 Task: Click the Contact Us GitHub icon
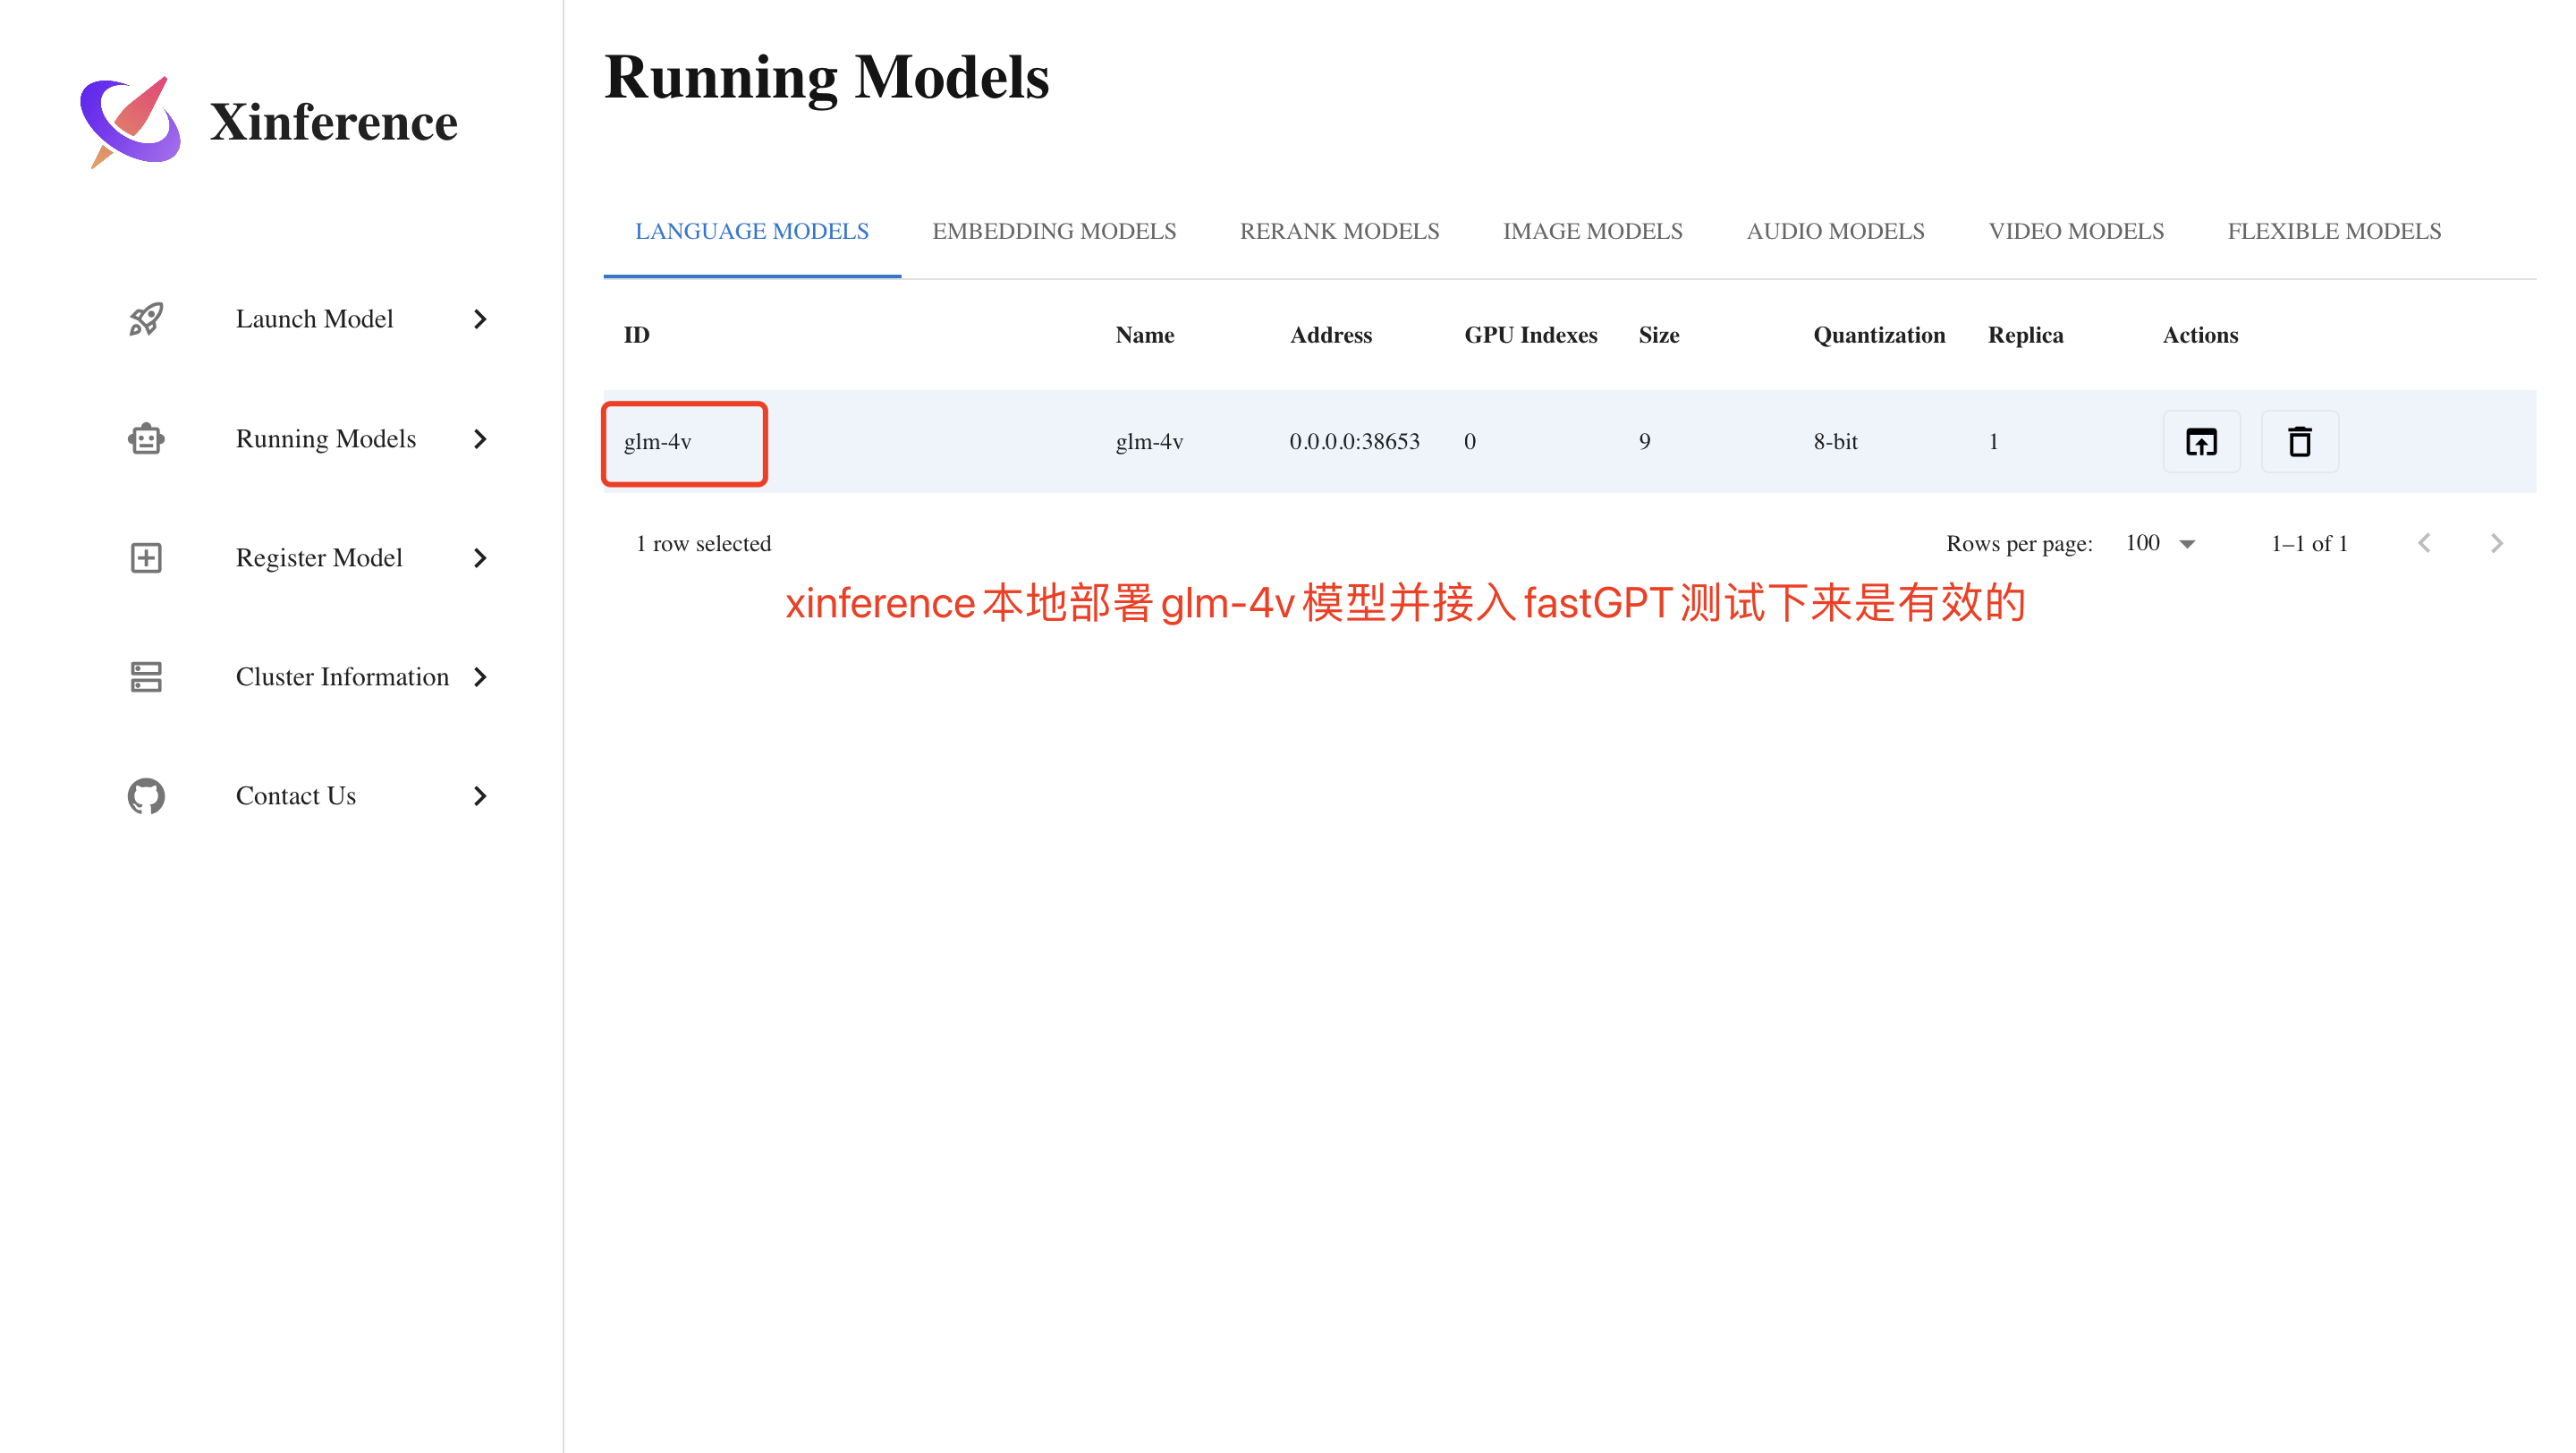click(146, 795)
